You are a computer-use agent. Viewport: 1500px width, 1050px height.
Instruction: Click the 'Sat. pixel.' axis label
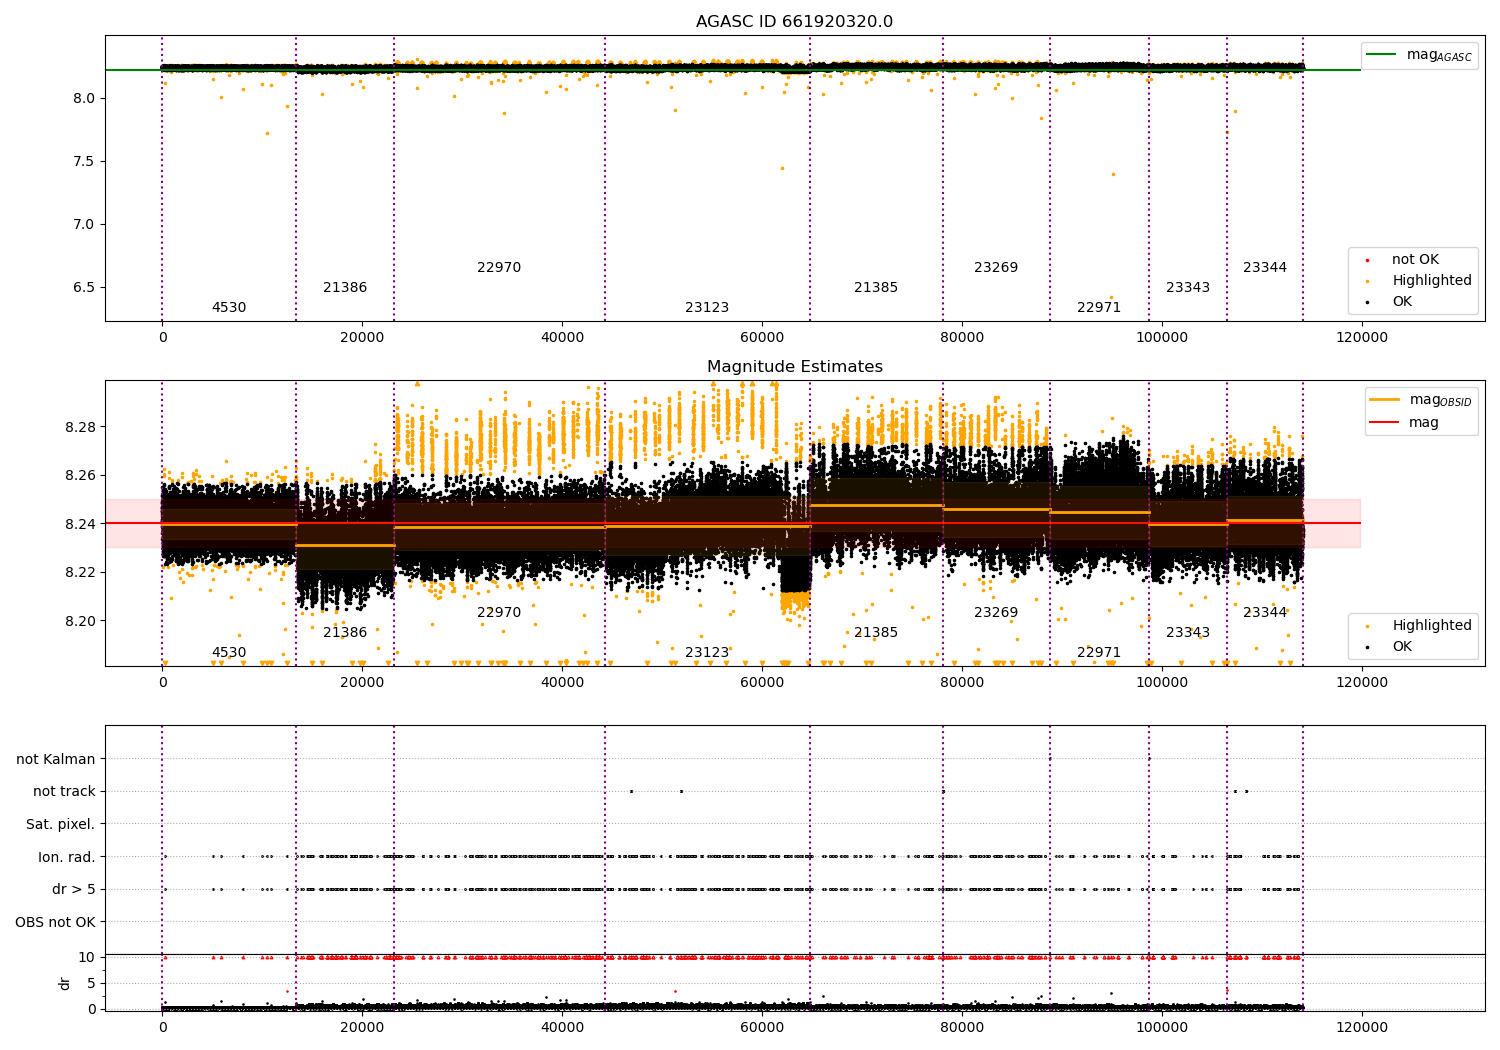(61, 824)
